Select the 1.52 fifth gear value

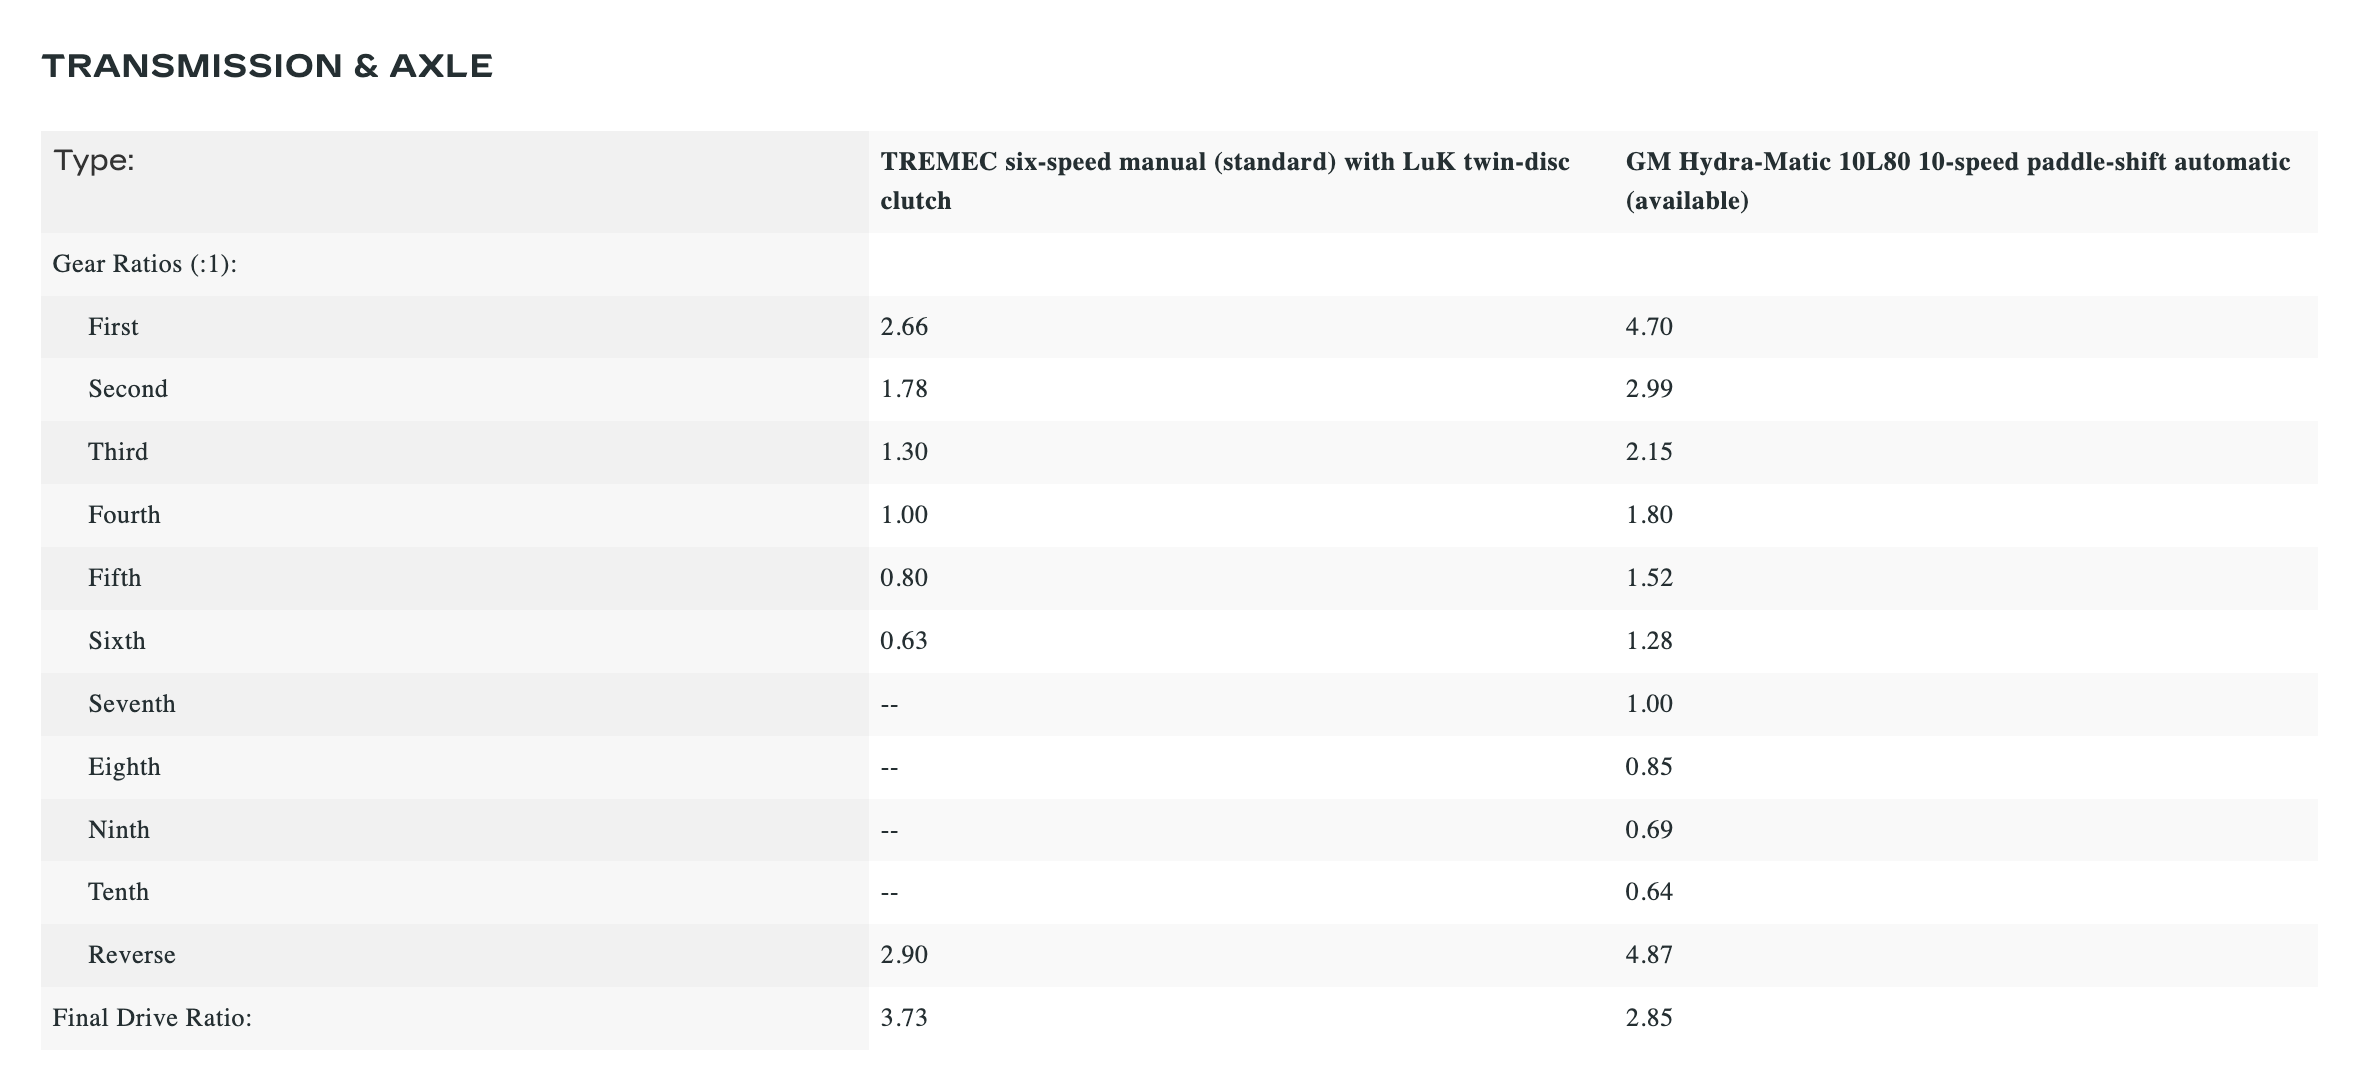tap(1649, 578)
